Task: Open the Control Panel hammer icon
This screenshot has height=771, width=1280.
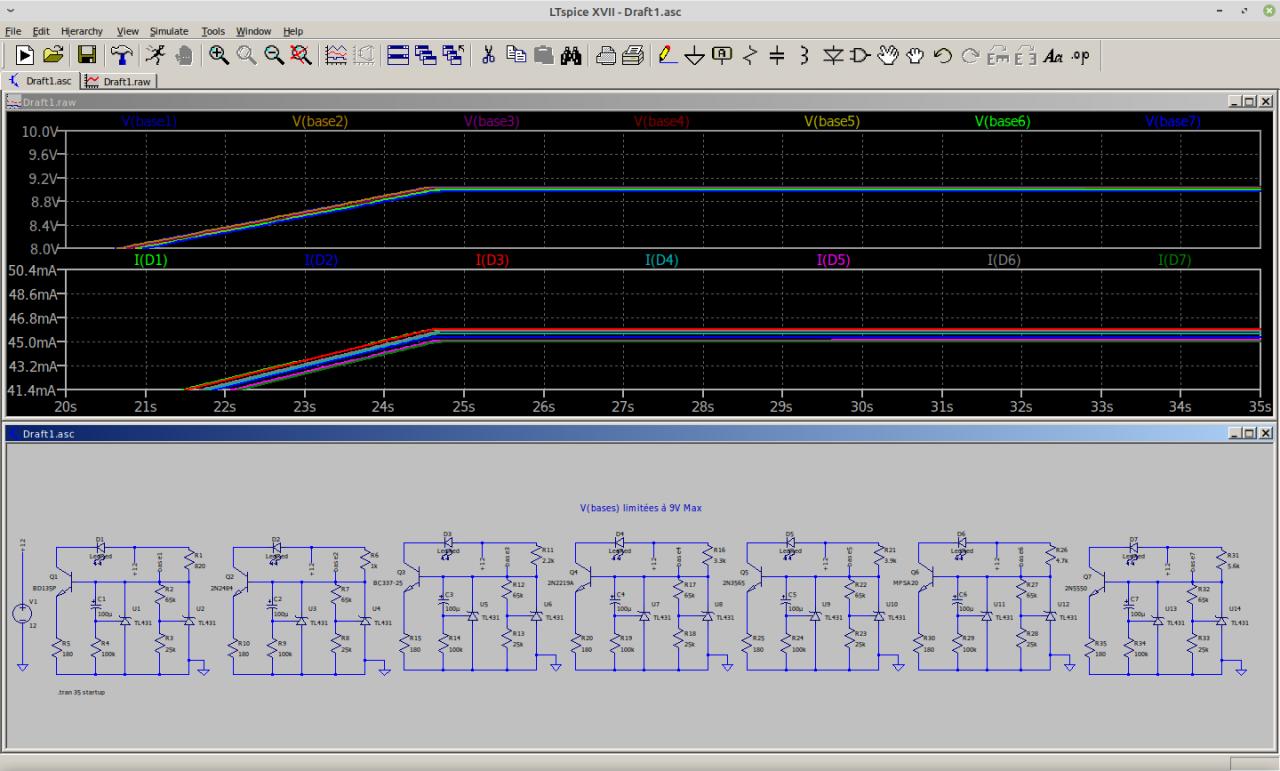Action: pos(121,56)
